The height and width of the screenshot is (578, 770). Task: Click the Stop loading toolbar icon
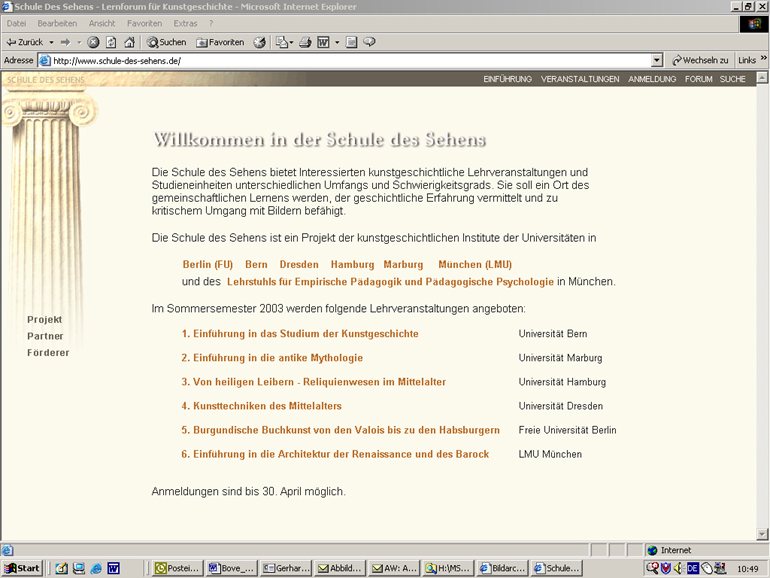(93, 42)
